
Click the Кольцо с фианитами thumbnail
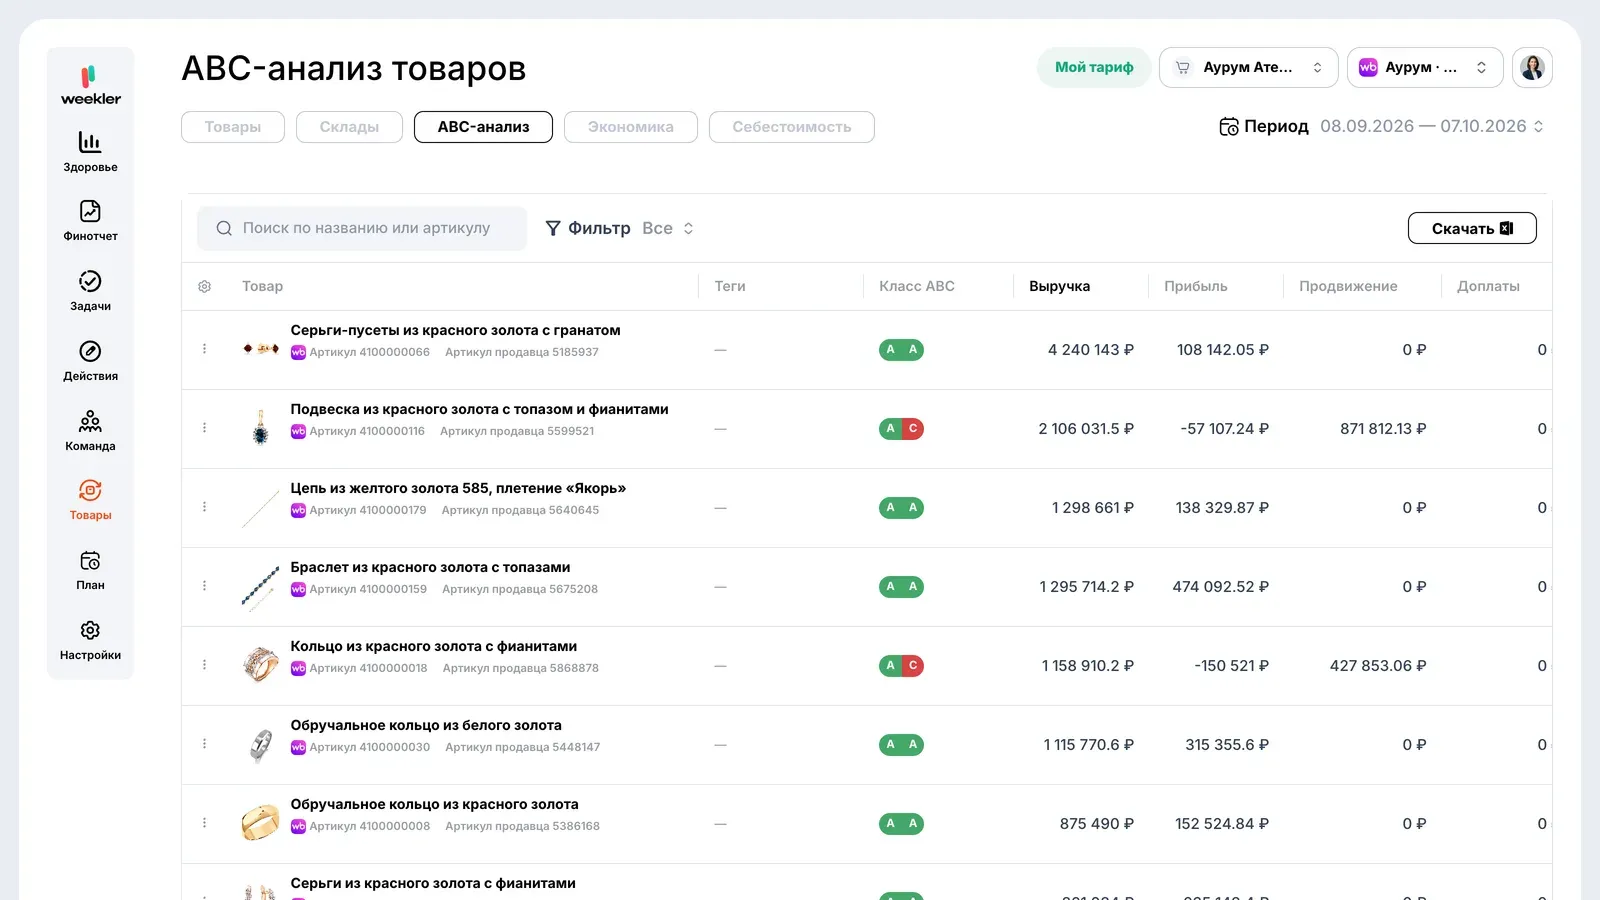261,664
